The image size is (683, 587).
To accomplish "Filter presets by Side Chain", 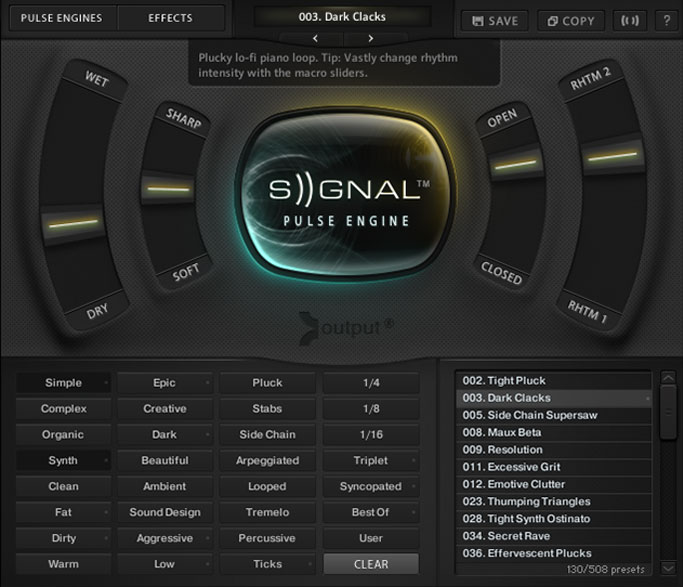I will [267, 435].
